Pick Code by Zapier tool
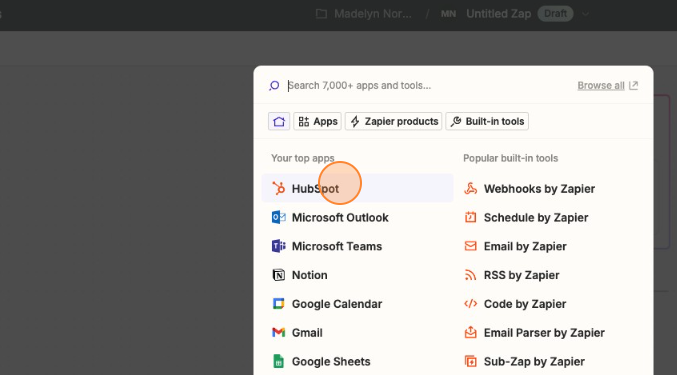The width and height of the screenshot is (677, 375). 549,304
